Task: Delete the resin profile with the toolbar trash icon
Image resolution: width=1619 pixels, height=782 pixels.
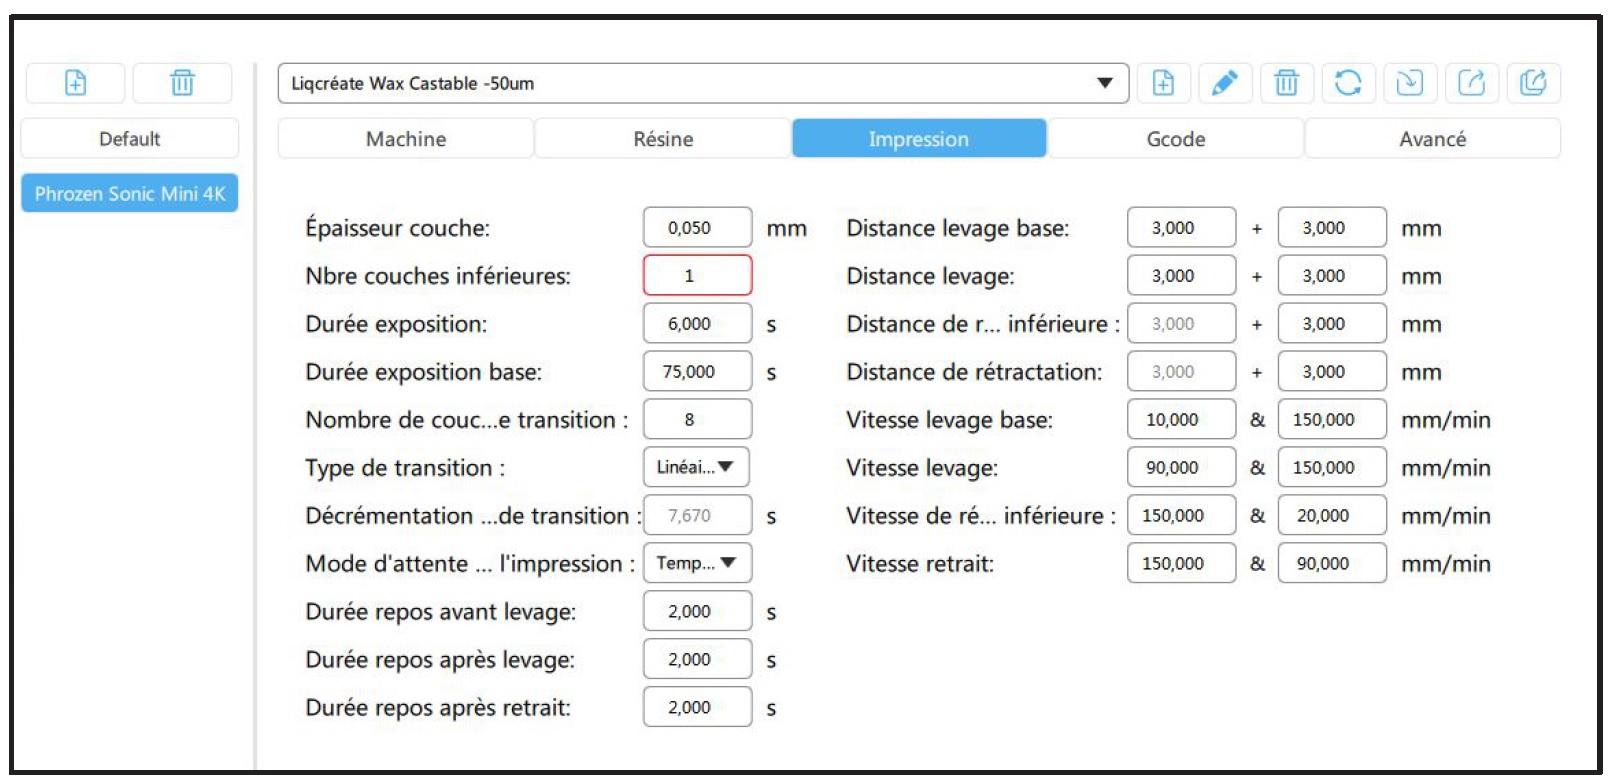Action: 1286,83
